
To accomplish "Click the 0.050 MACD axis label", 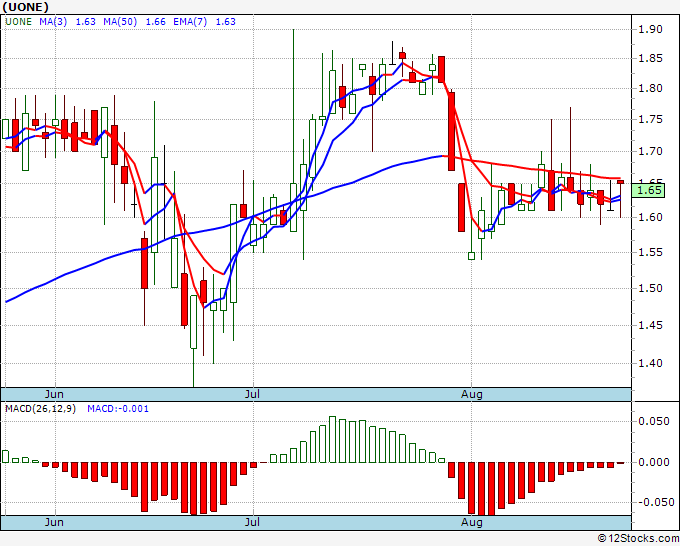I will pos(654,421).
